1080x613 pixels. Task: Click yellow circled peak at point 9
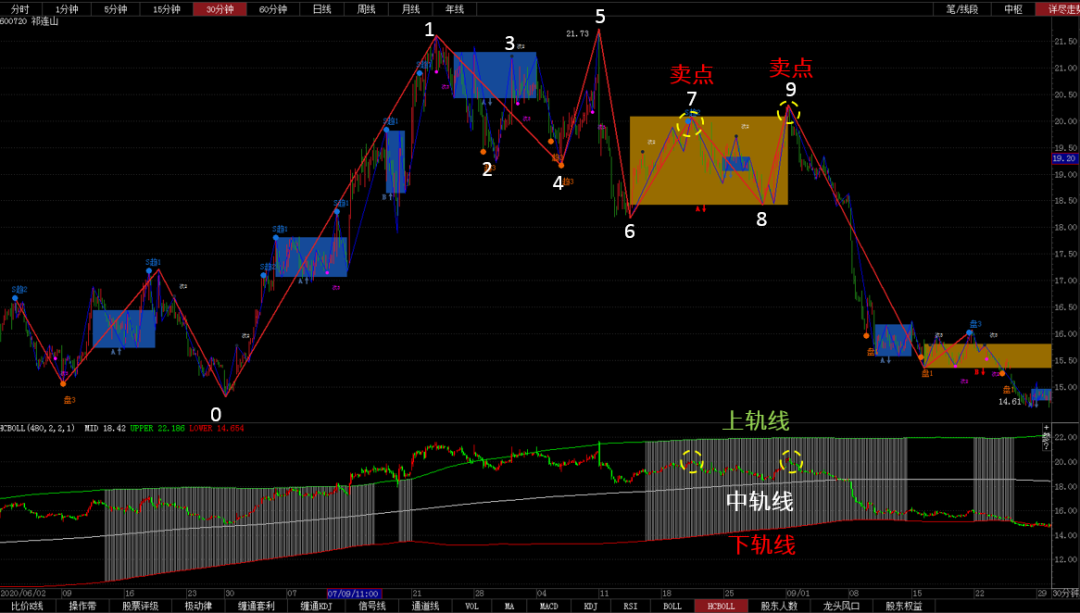click(x=789, y=111)
